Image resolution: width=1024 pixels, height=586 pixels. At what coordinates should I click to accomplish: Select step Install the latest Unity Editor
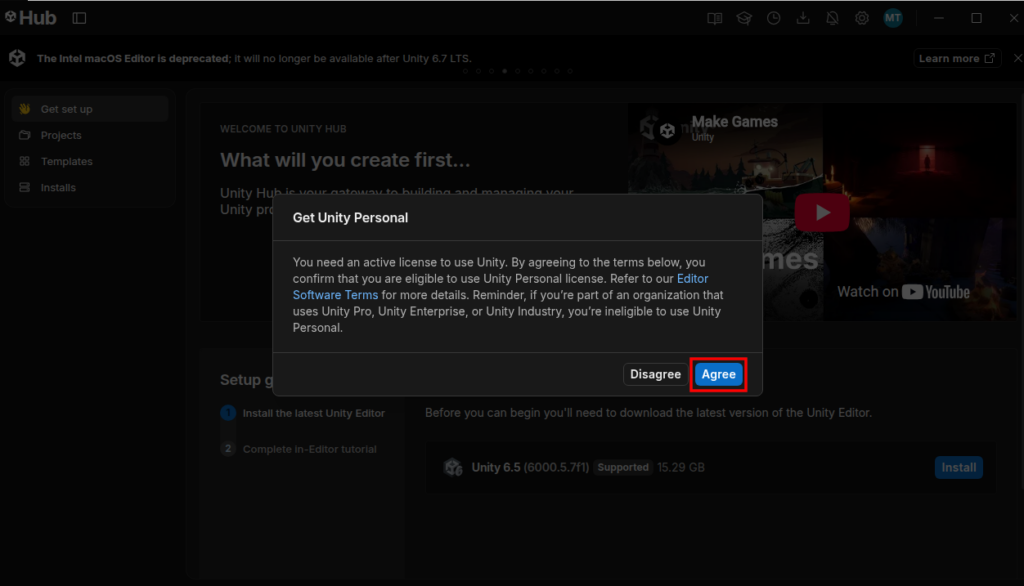point(303,413)
